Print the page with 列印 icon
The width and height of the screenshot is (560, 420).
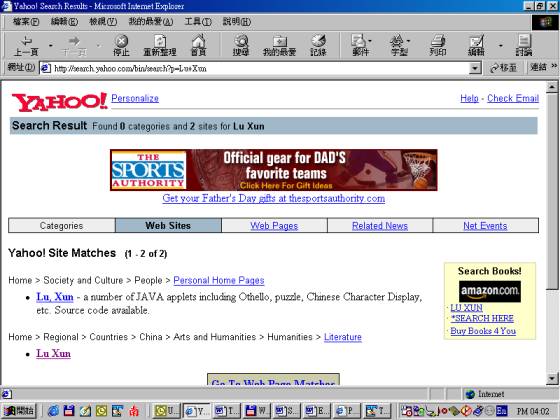(438, 46)
